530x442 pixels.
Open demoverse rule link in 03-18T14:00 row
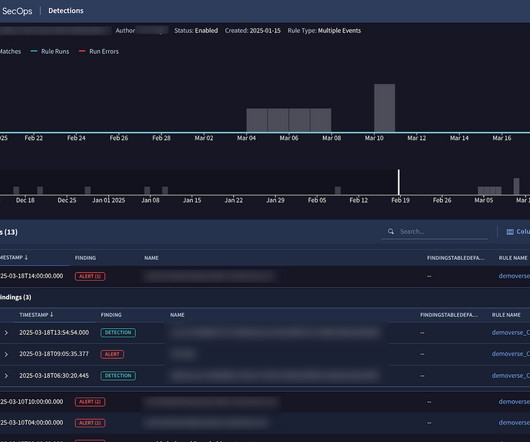tap(514, 276)
